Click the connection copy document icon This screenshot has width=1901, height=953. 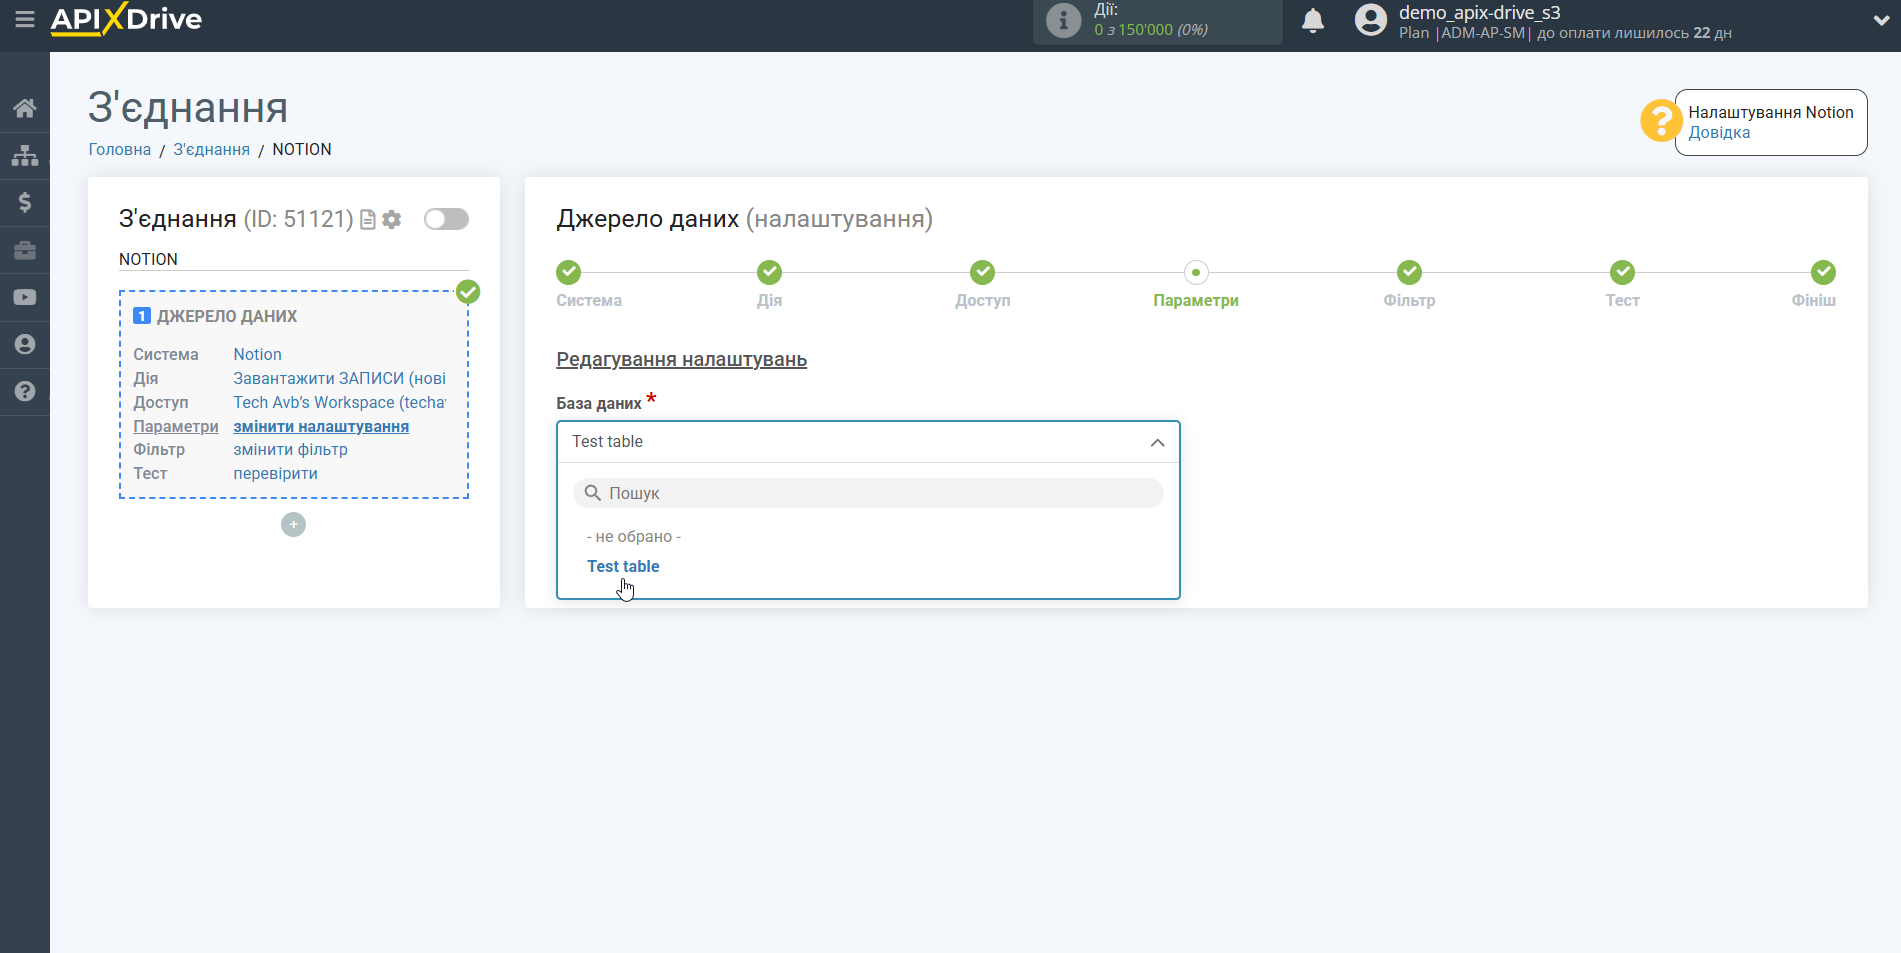[x=368, y=219]
